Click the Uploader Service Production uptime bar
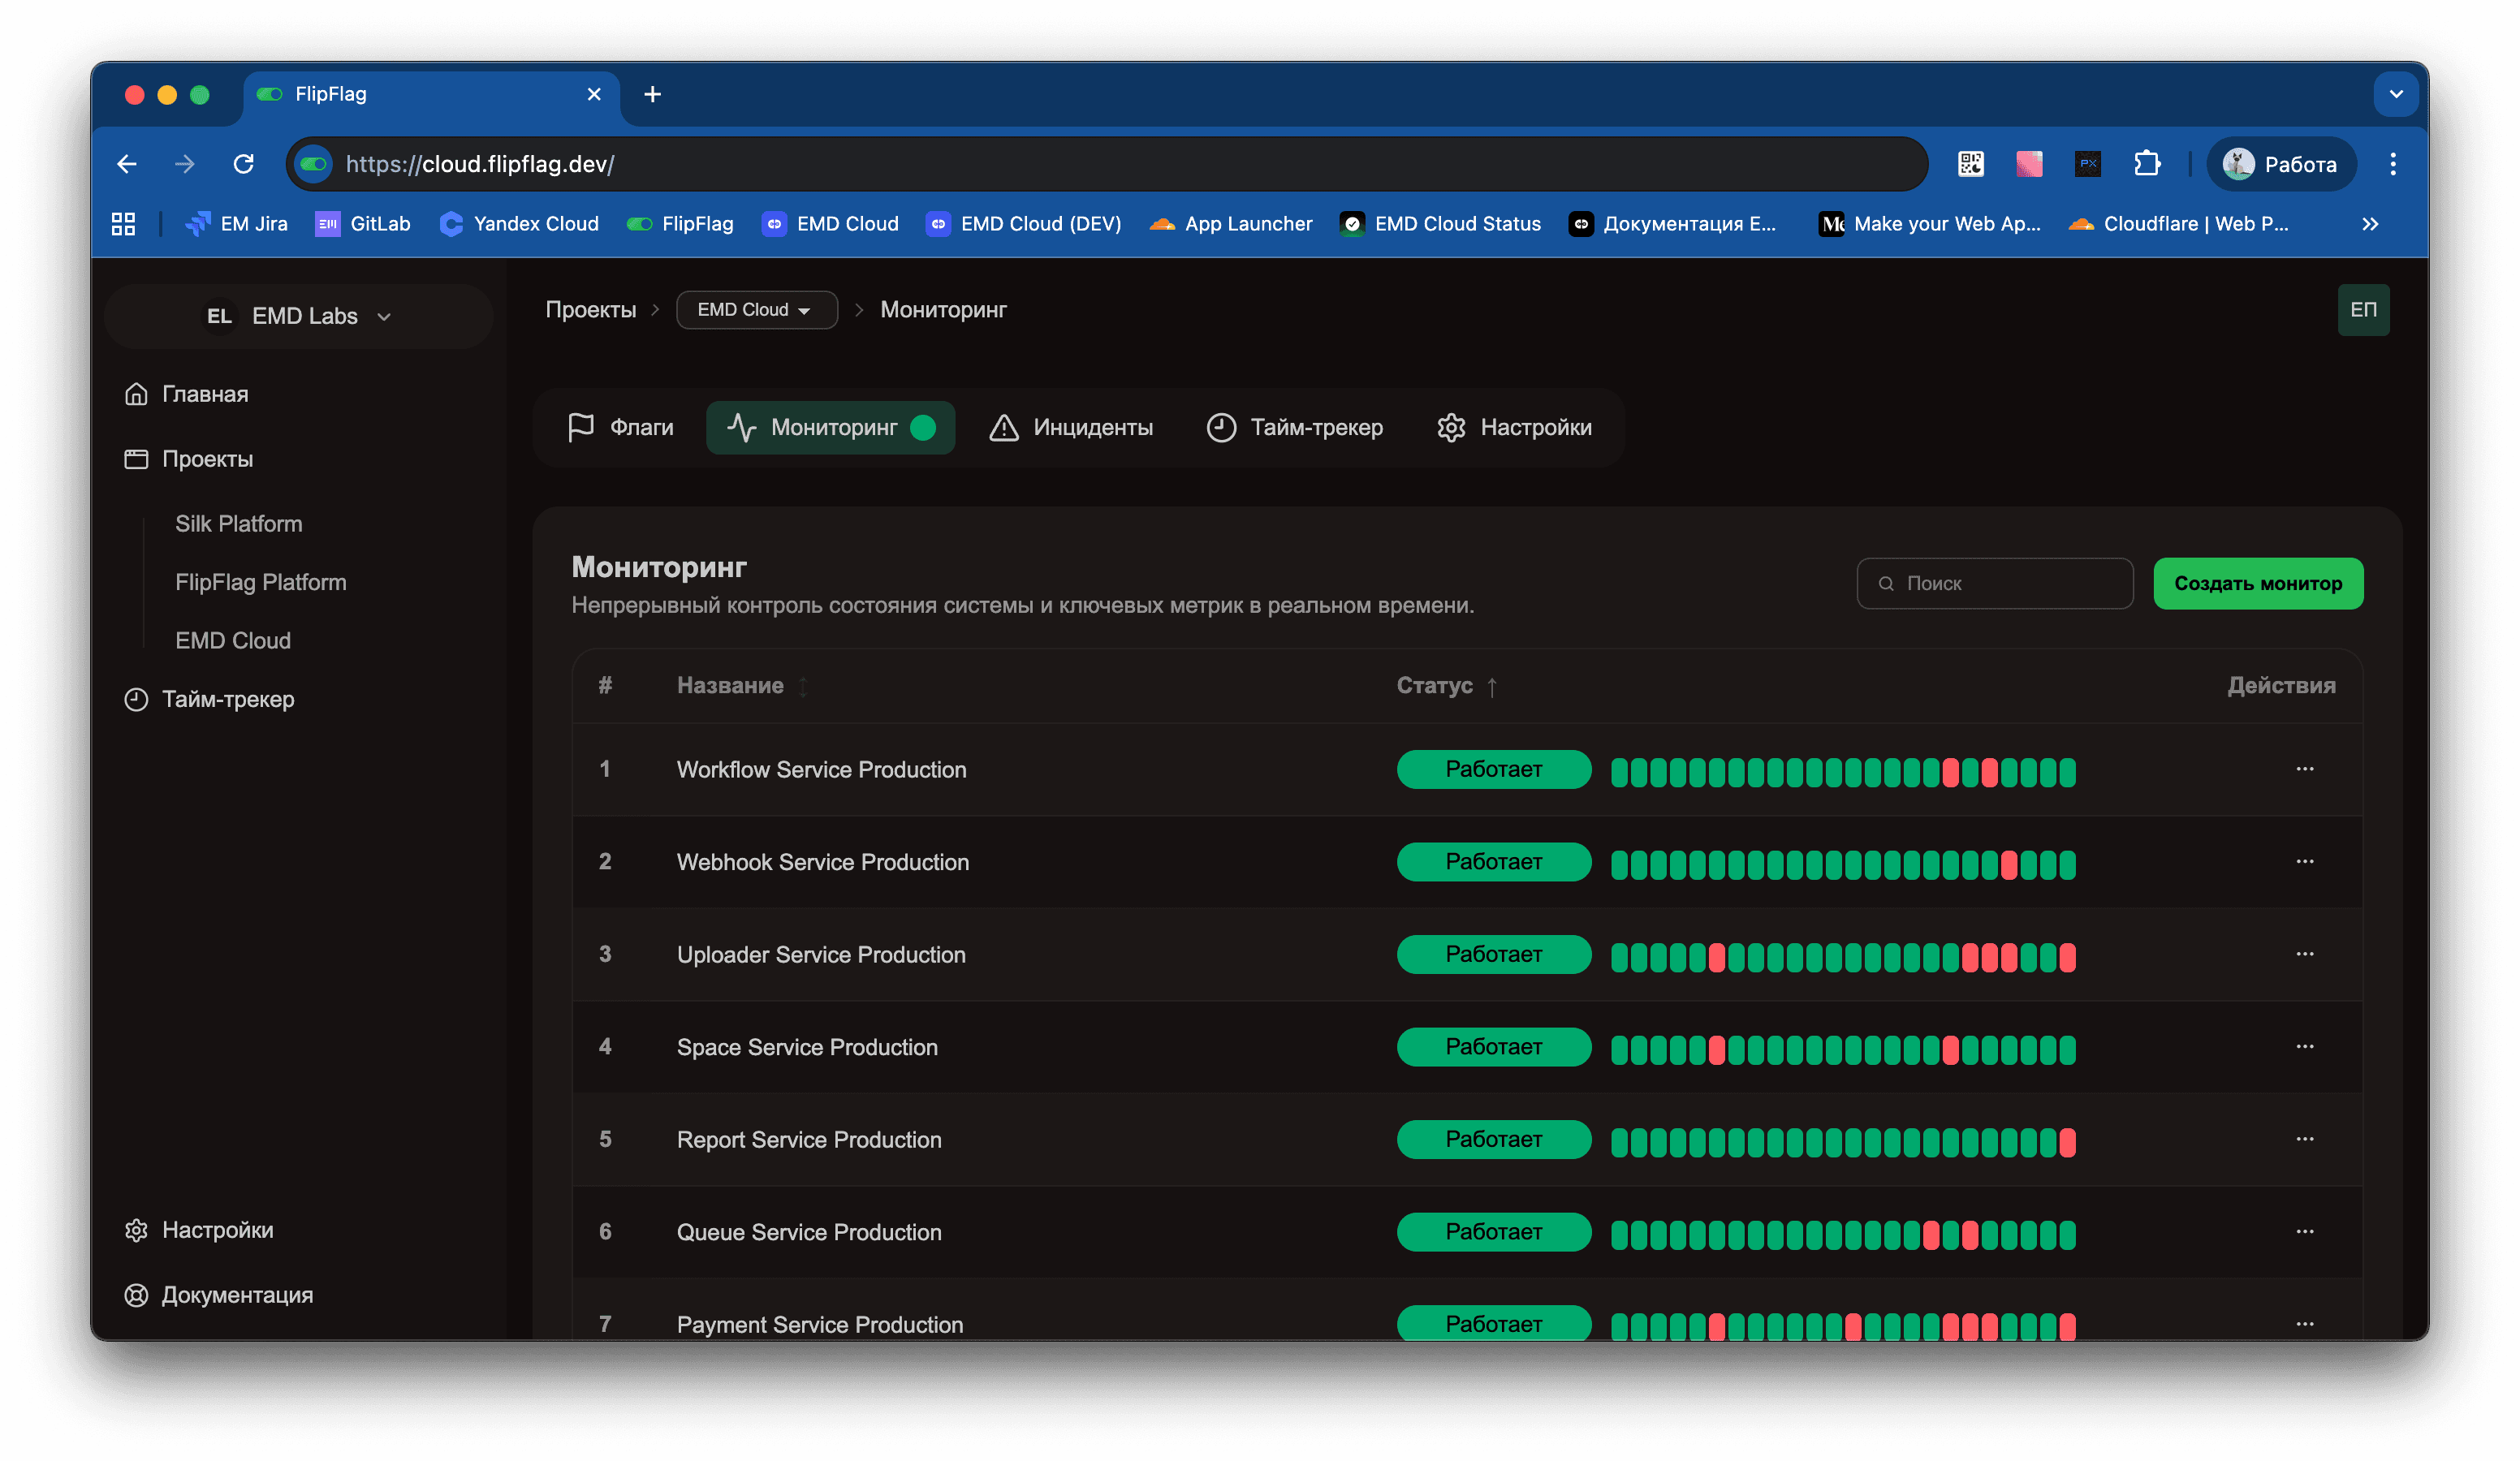2520x1461 pixels. 1842,957
